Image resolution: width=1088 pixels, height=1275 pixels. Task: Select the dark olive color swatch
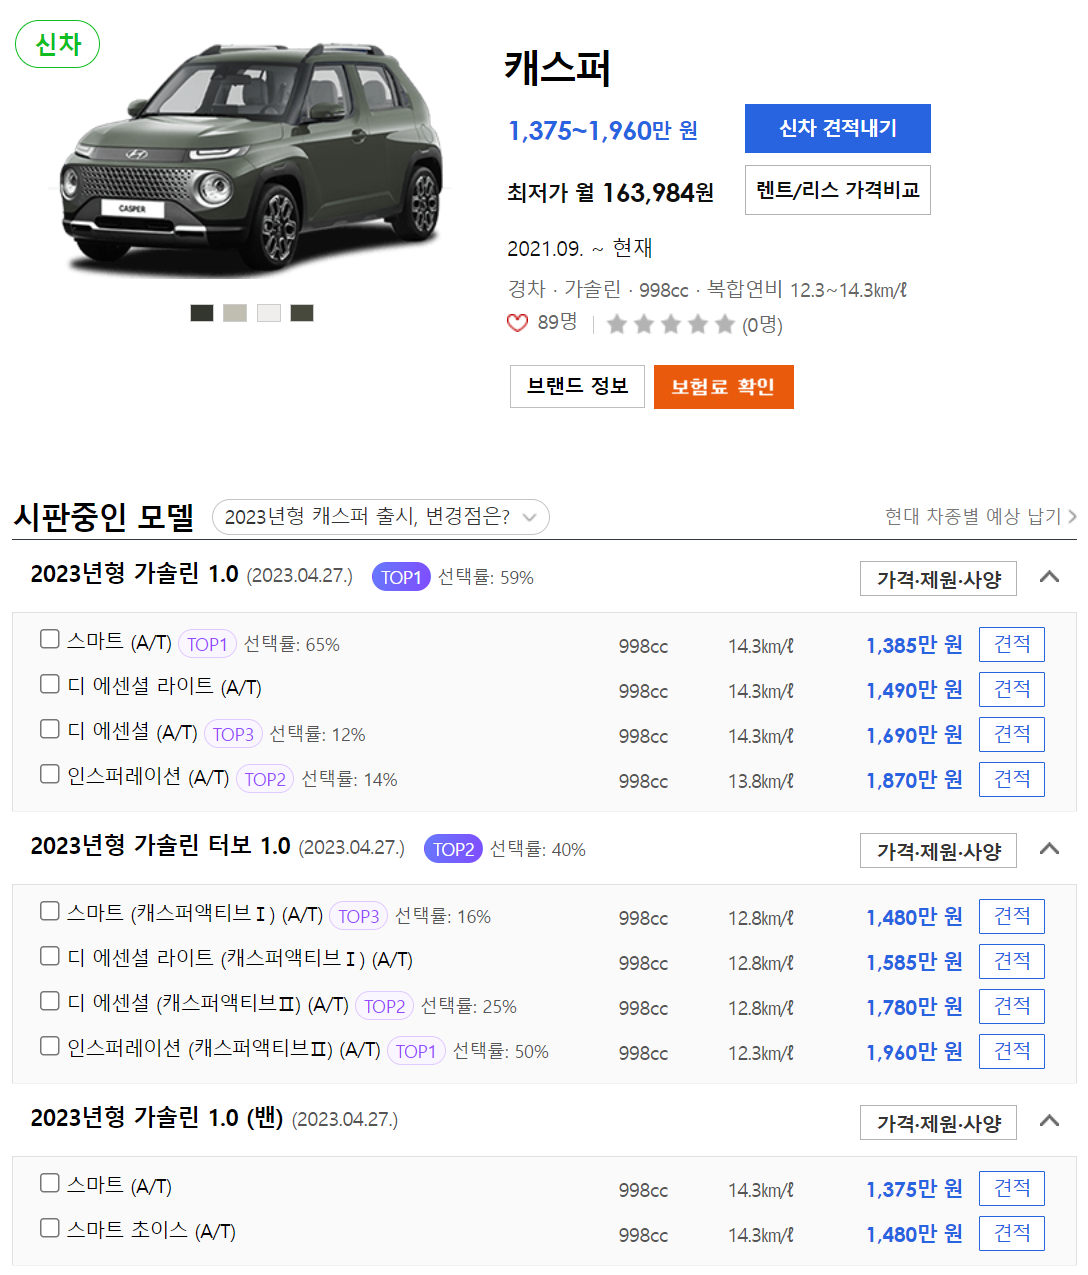point(302,313)
